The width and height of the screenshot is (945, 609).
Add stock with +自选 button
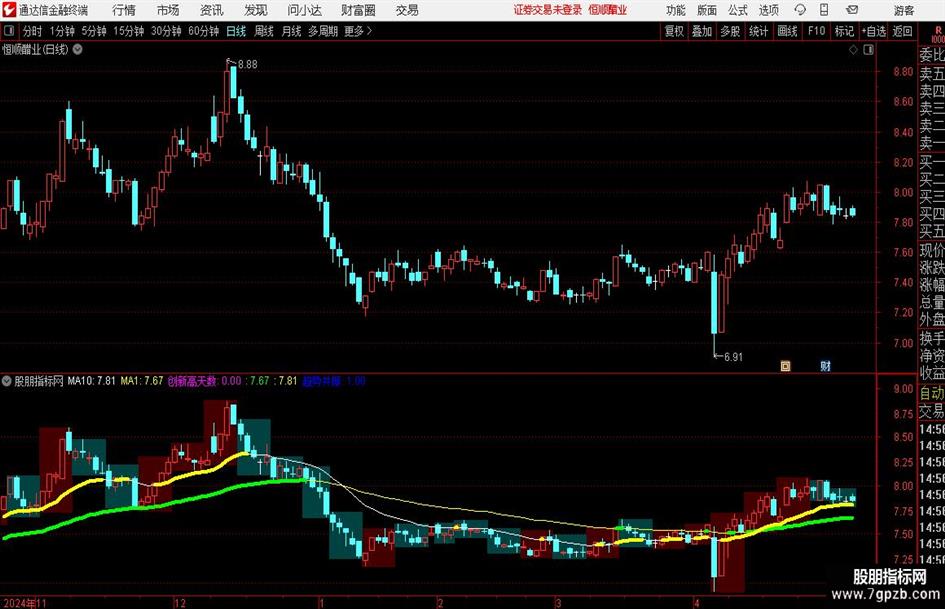(873, 31)
